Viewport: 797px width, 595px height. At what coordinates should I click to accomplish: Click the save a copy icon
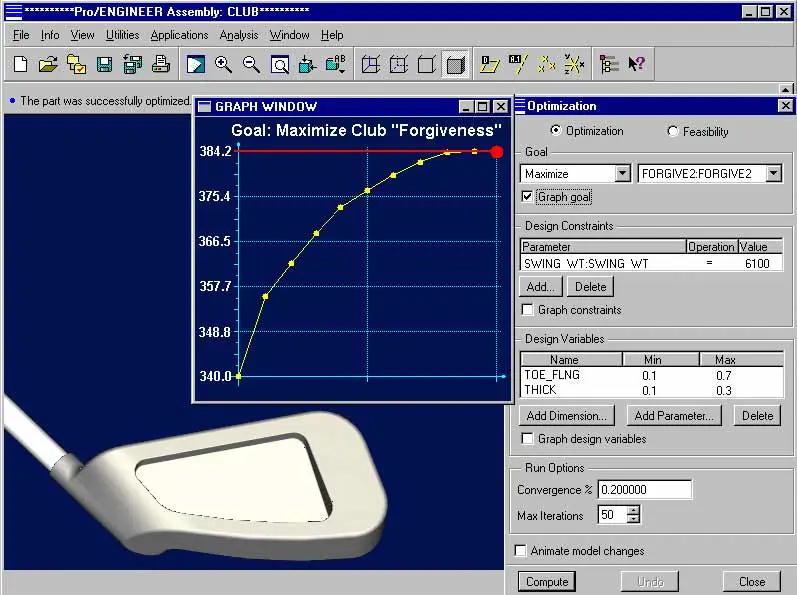coord(133,65)
